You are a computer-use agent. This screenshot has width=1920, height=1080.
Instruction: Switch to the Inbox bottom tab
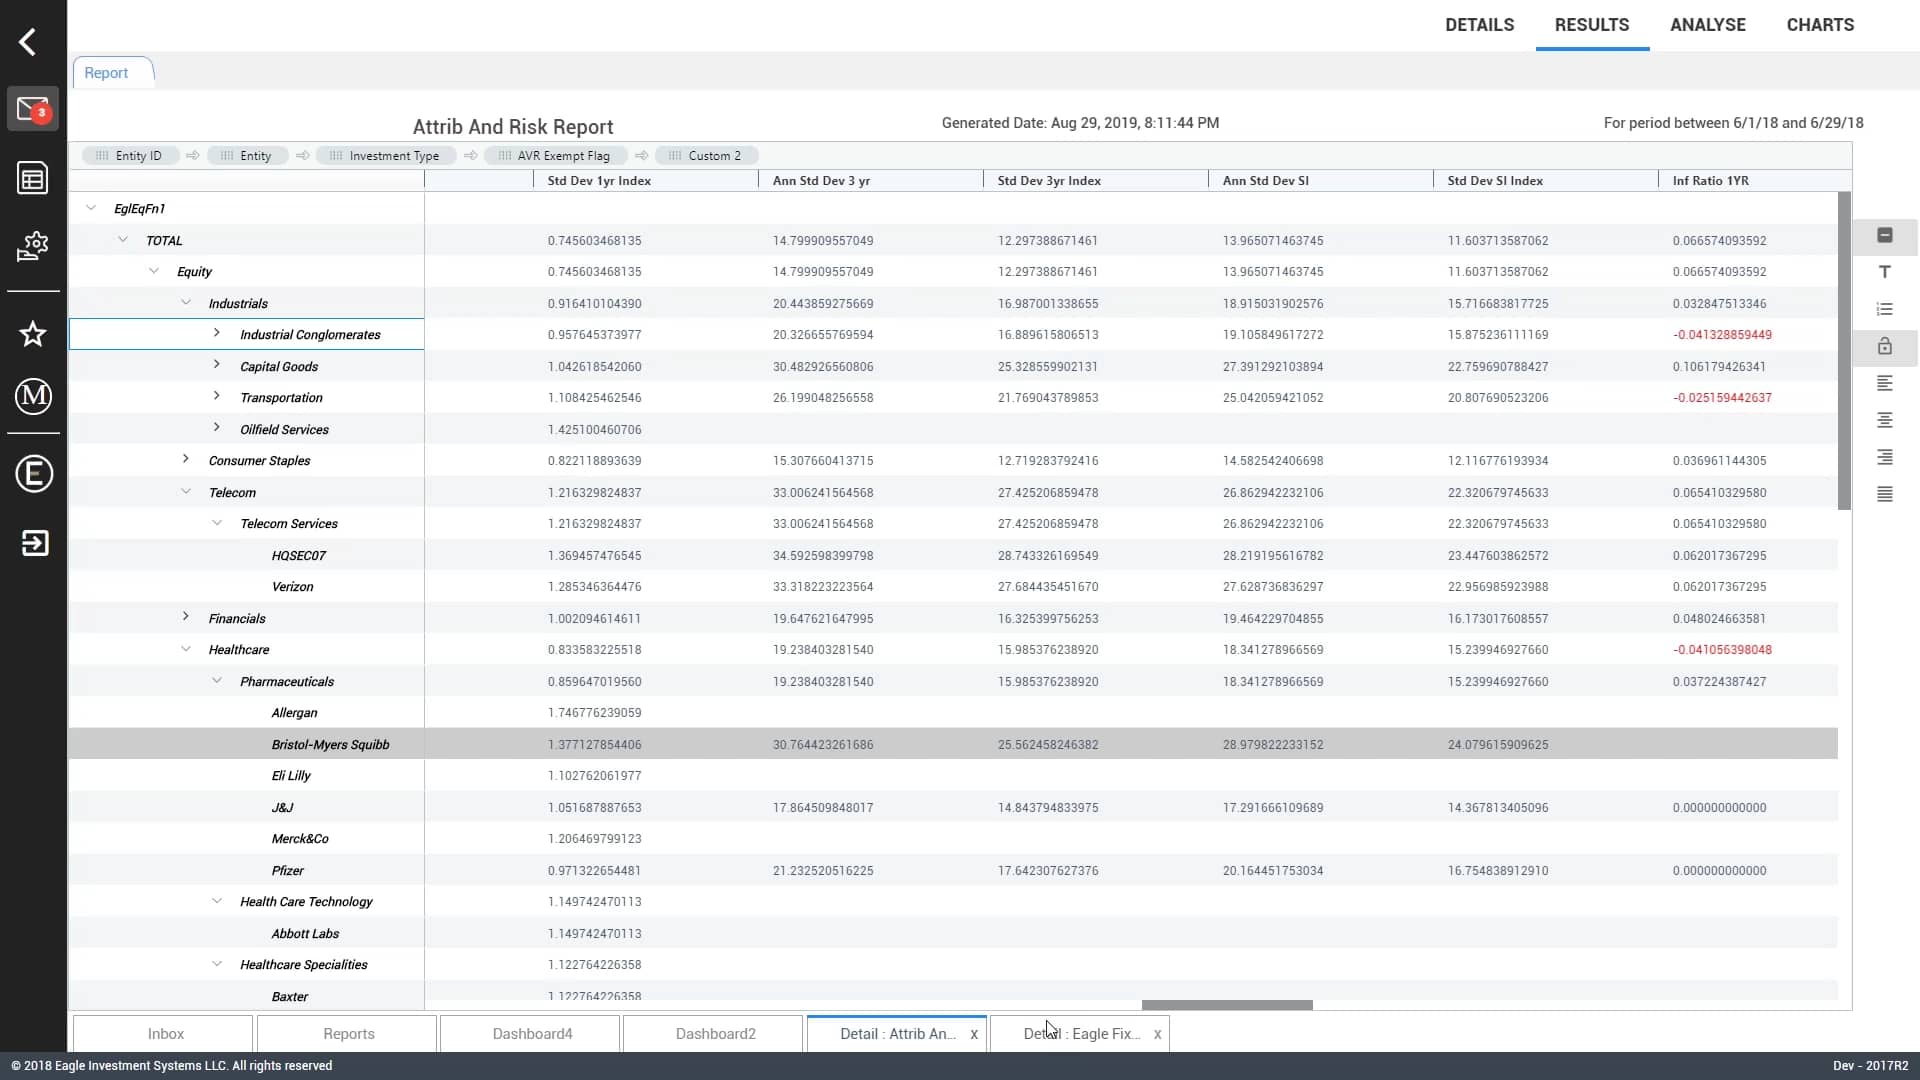click(163, 1034)
